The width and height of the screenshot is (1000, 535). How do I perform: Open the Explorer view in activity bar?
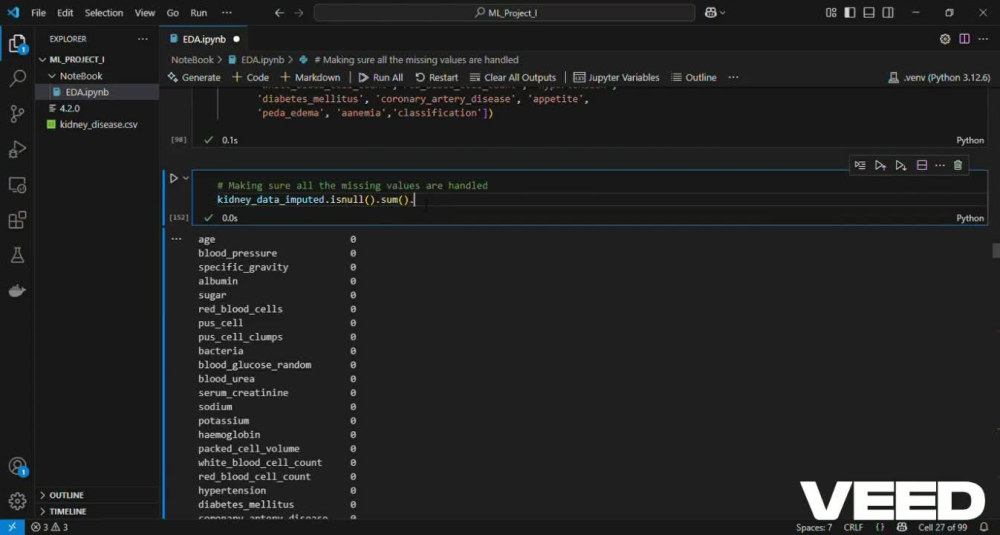click(x=17, y=44)
